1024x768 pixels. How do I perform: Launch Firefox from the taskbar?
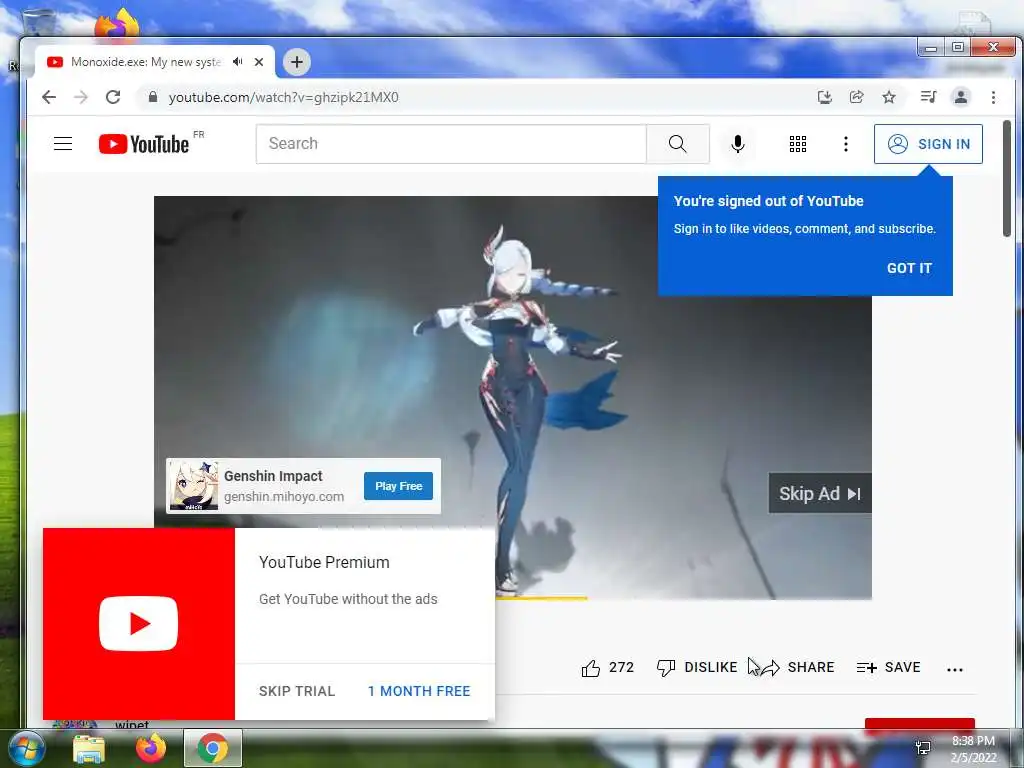(x=151, y=748)
